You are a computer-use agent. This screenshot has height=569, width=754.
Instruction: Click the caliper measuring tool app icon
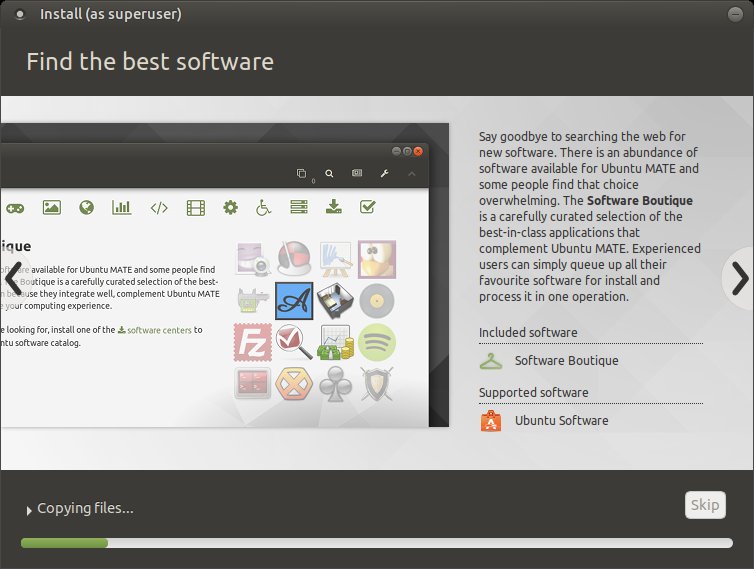click(x=253, y=301)
